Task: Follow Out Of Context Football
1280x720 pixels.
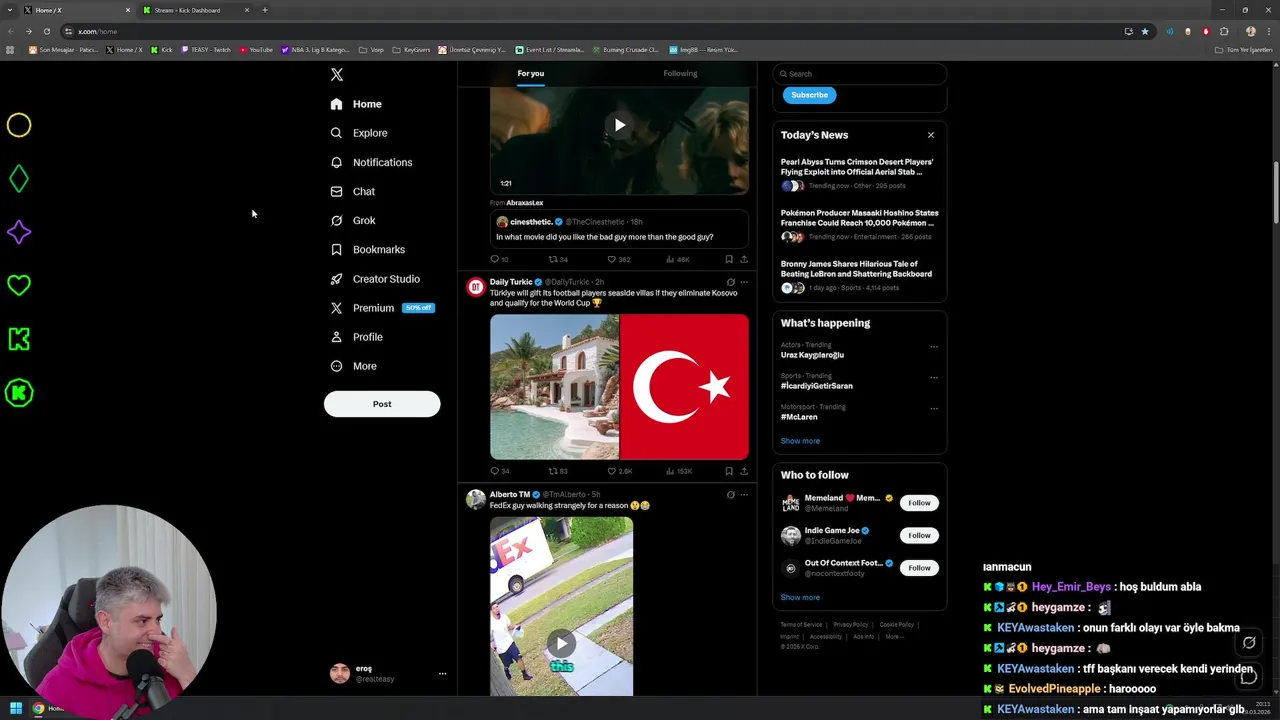Action: 919,568
